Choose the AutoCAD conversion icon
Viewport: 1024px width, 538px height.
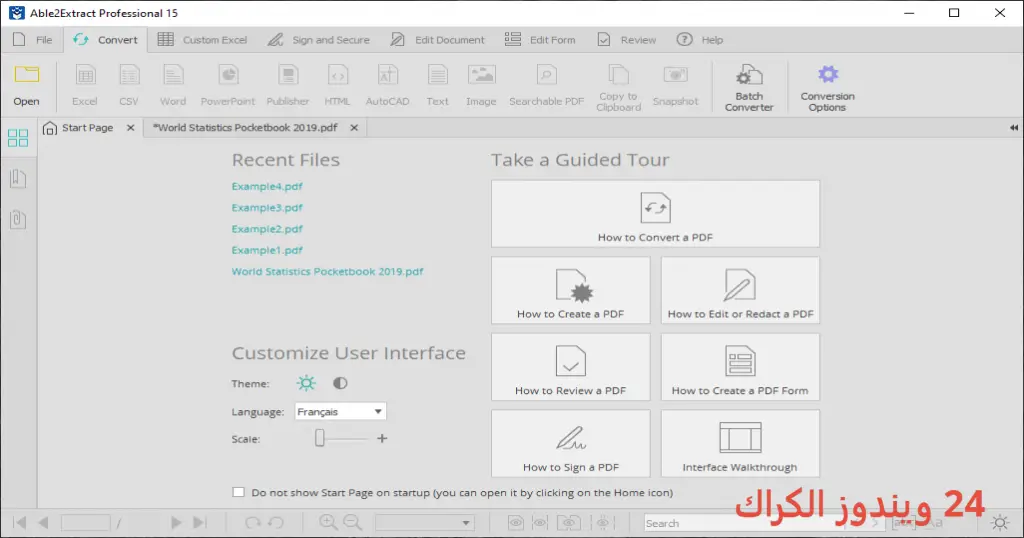(x=388, y=75)
